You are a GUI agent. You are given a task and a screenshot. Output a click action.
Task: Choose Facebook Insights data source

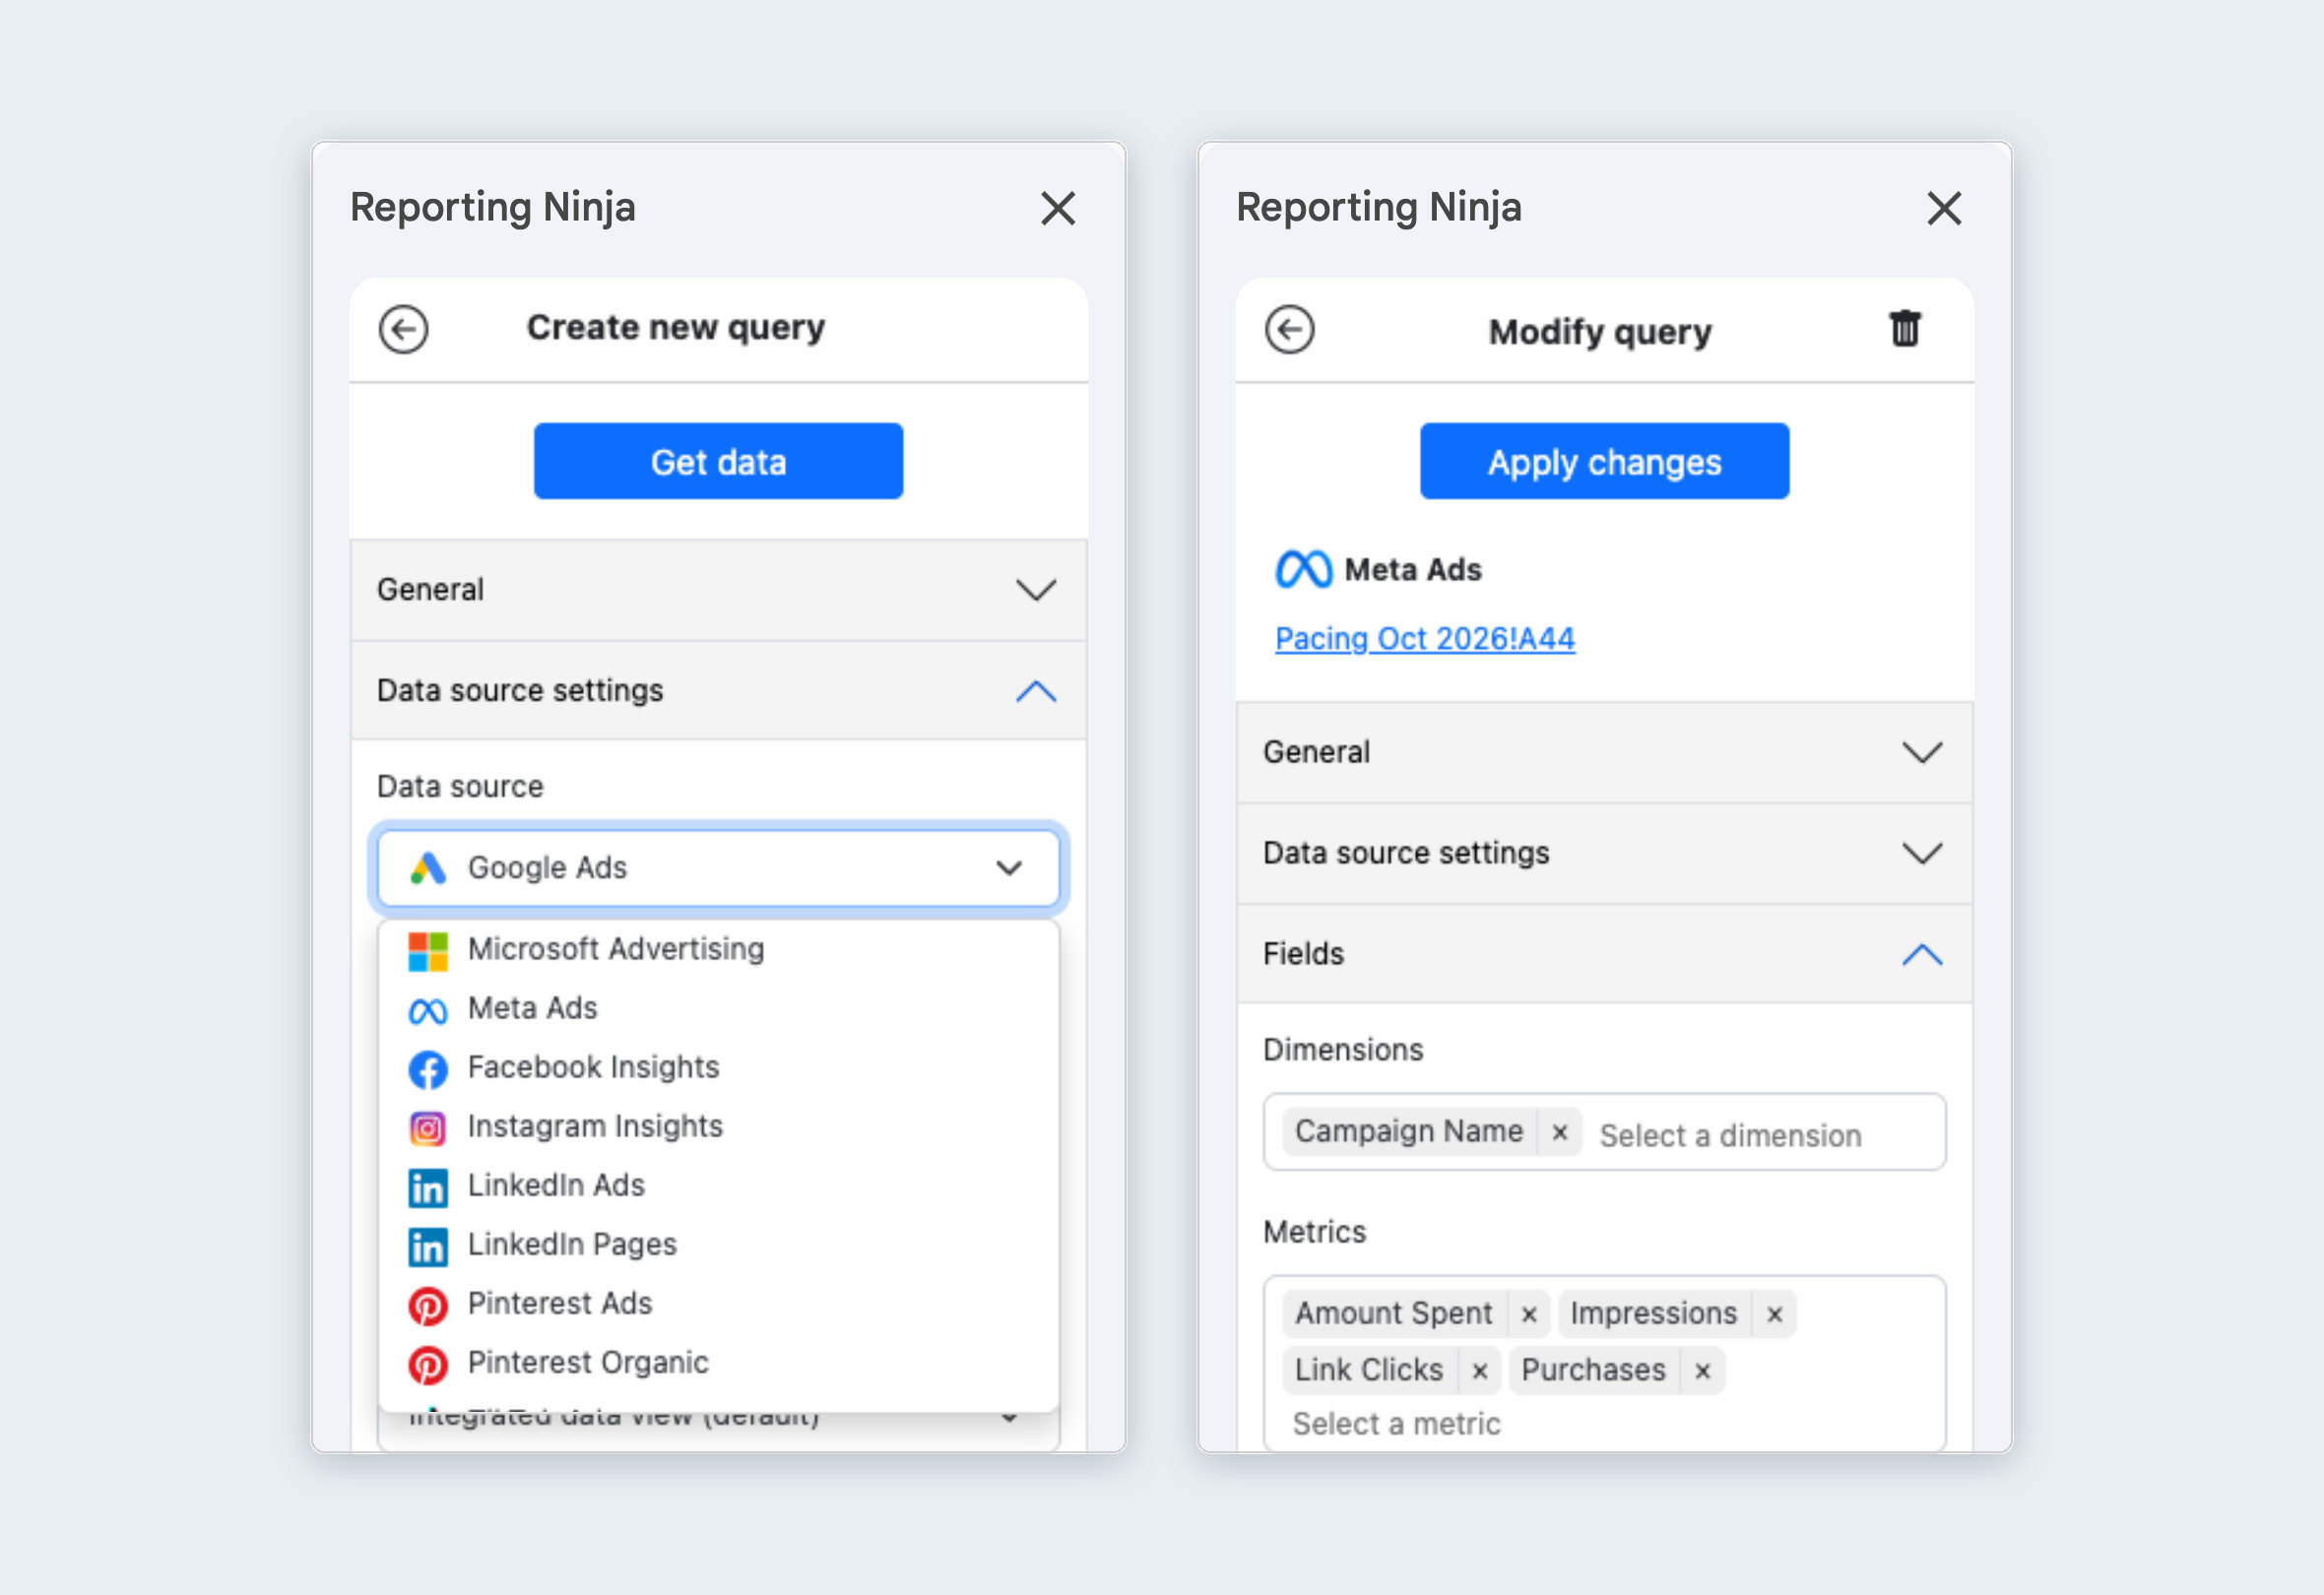(718, 1067)
